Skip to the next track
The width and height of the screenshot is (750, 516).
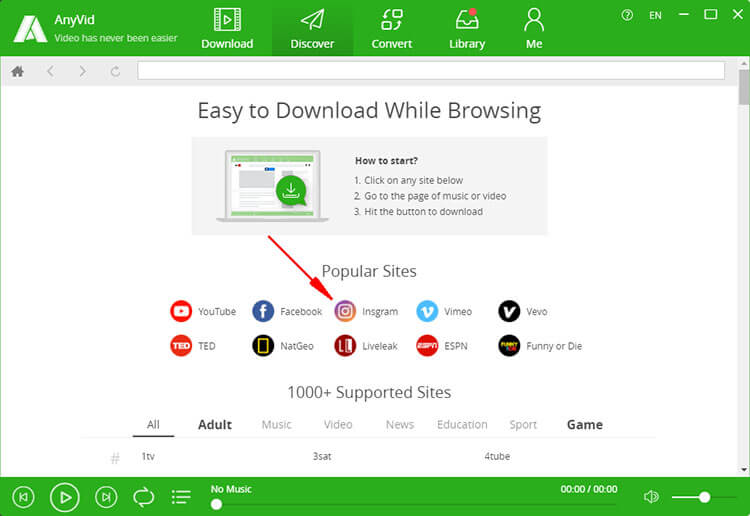tap(106, 497)
